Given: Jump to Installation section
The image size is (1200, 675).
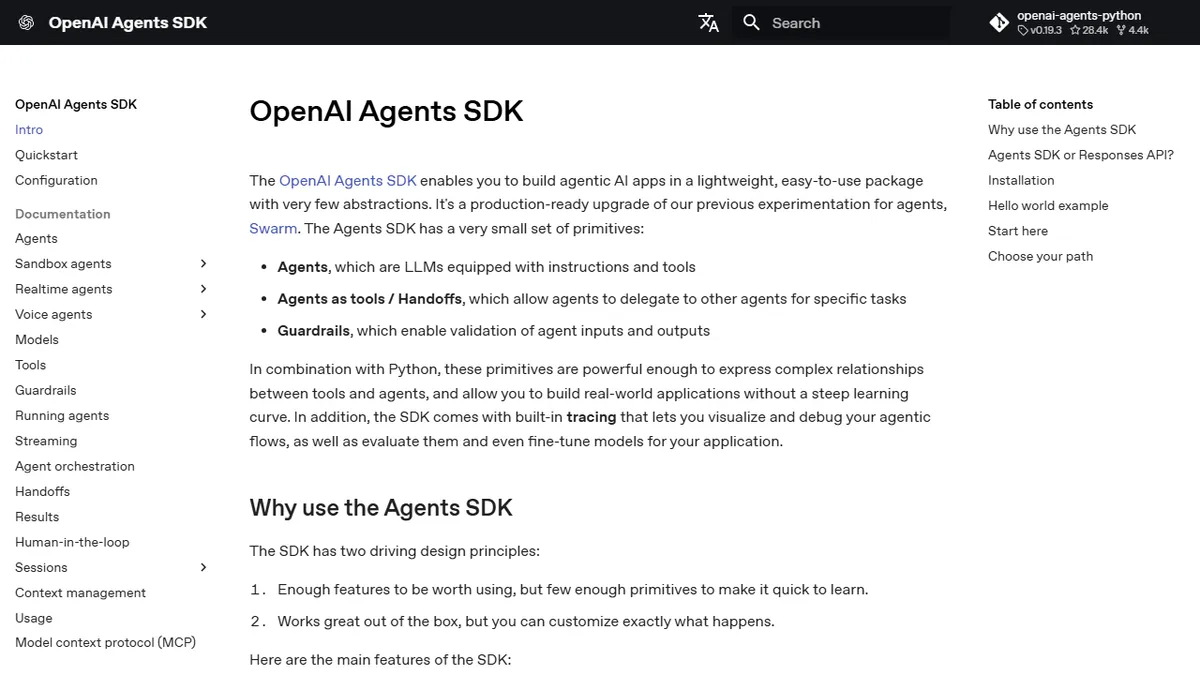Looking at the screenshot, I should click(x=1021, y=180).
